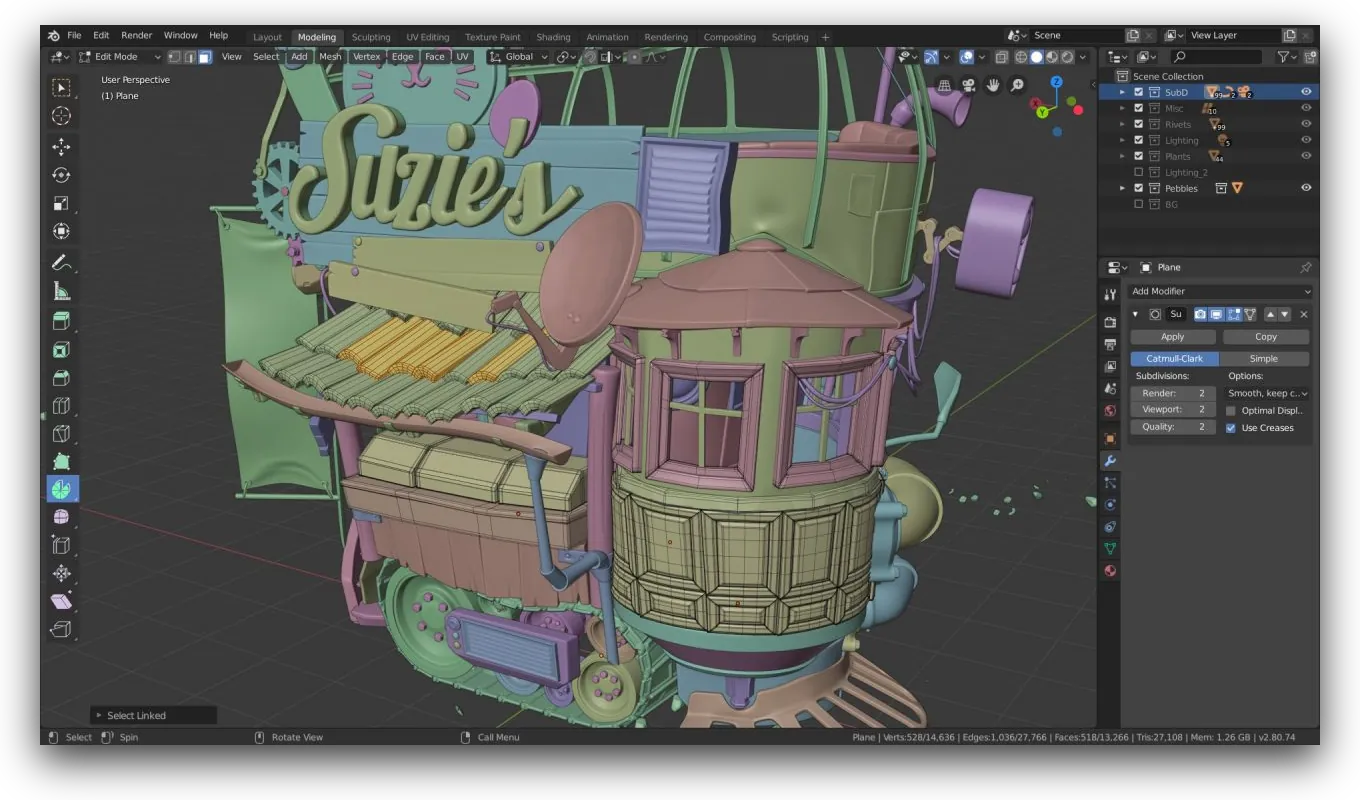The width and height of the screenshot is (1360, 800).
Task: Select the Move tool in the toolbar
Action: (x=61, y=147)
